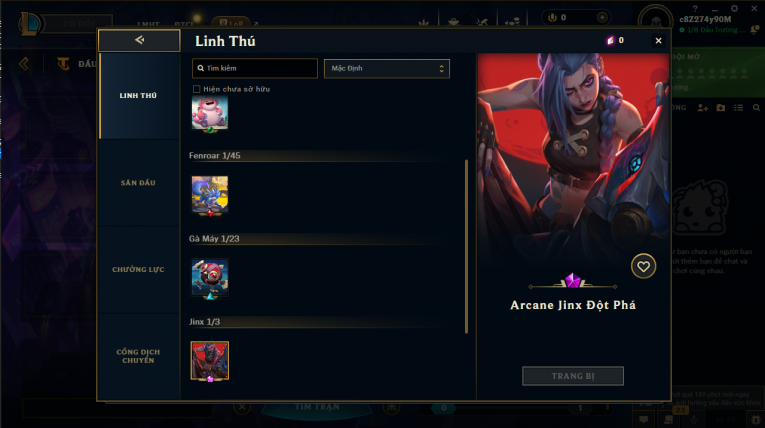
Task: Toggle the Hiện chưa sở hữu checkbox
Action: click(197, 89)
